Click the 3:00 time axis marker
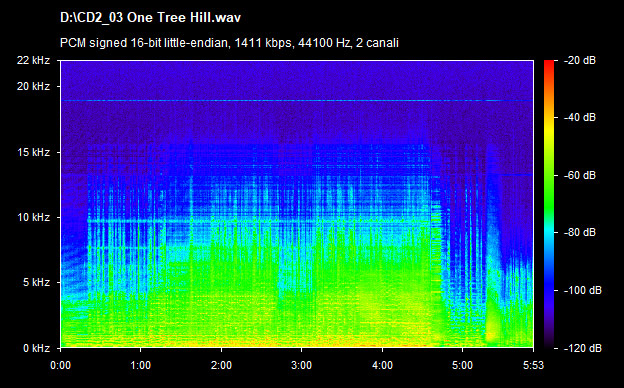Screen dimensions: 624x388 coord(301,365)
